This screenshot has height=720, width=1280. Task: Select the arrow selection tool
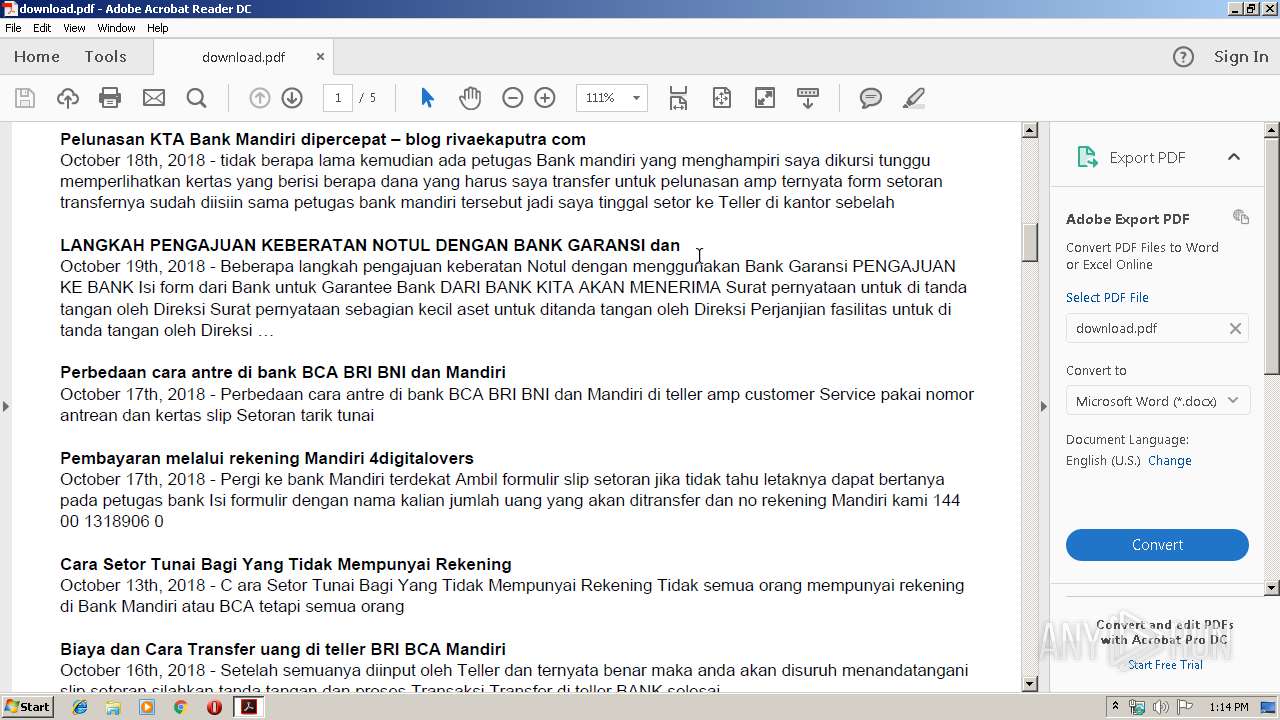(x=427, y=98)
